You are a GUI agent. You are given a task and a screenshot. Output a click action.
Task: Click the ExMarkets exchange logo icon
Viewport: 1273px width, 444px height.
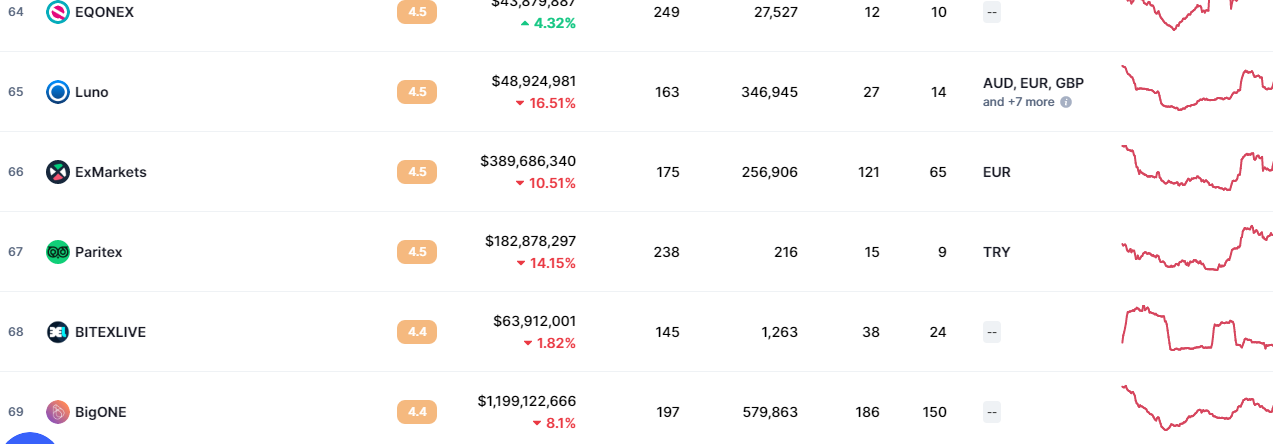(x=58, y=172)
